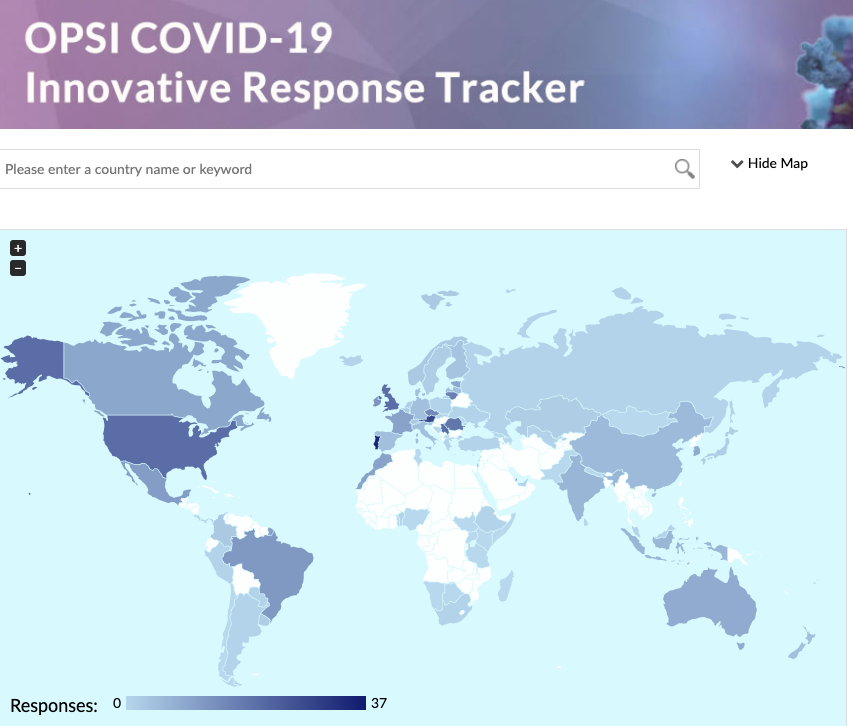Select Brazil on the world map
853x726 pixels.
click(x=272, y=566)
